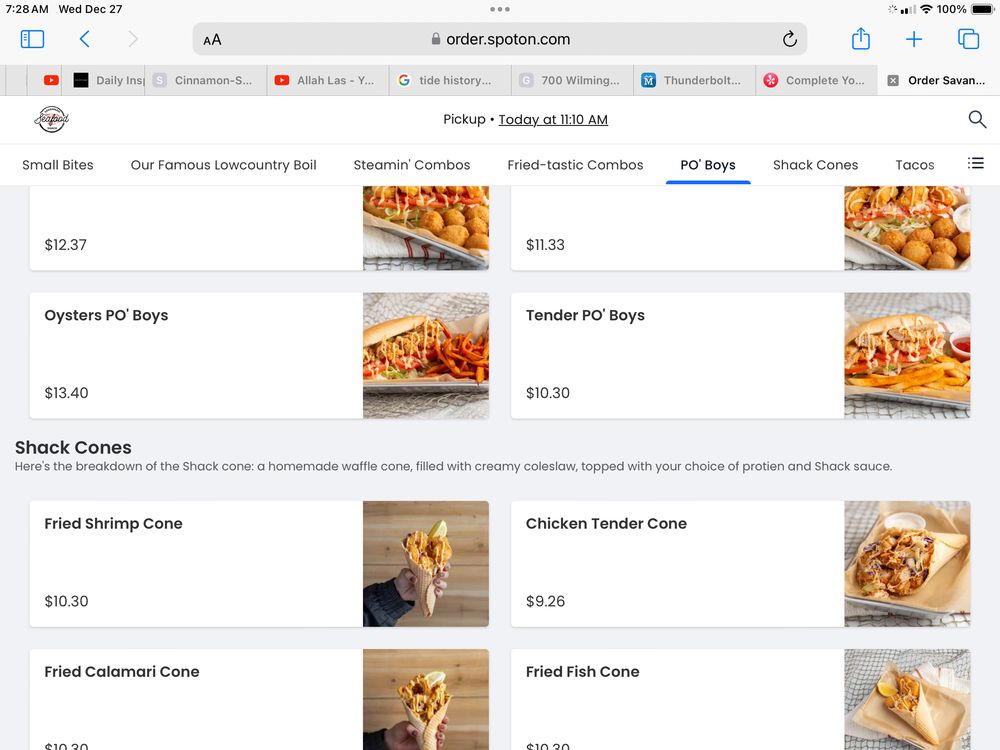Close the Order Savannah tab
The width and height of the screenshot is (1000, 750).
[893, 80]
